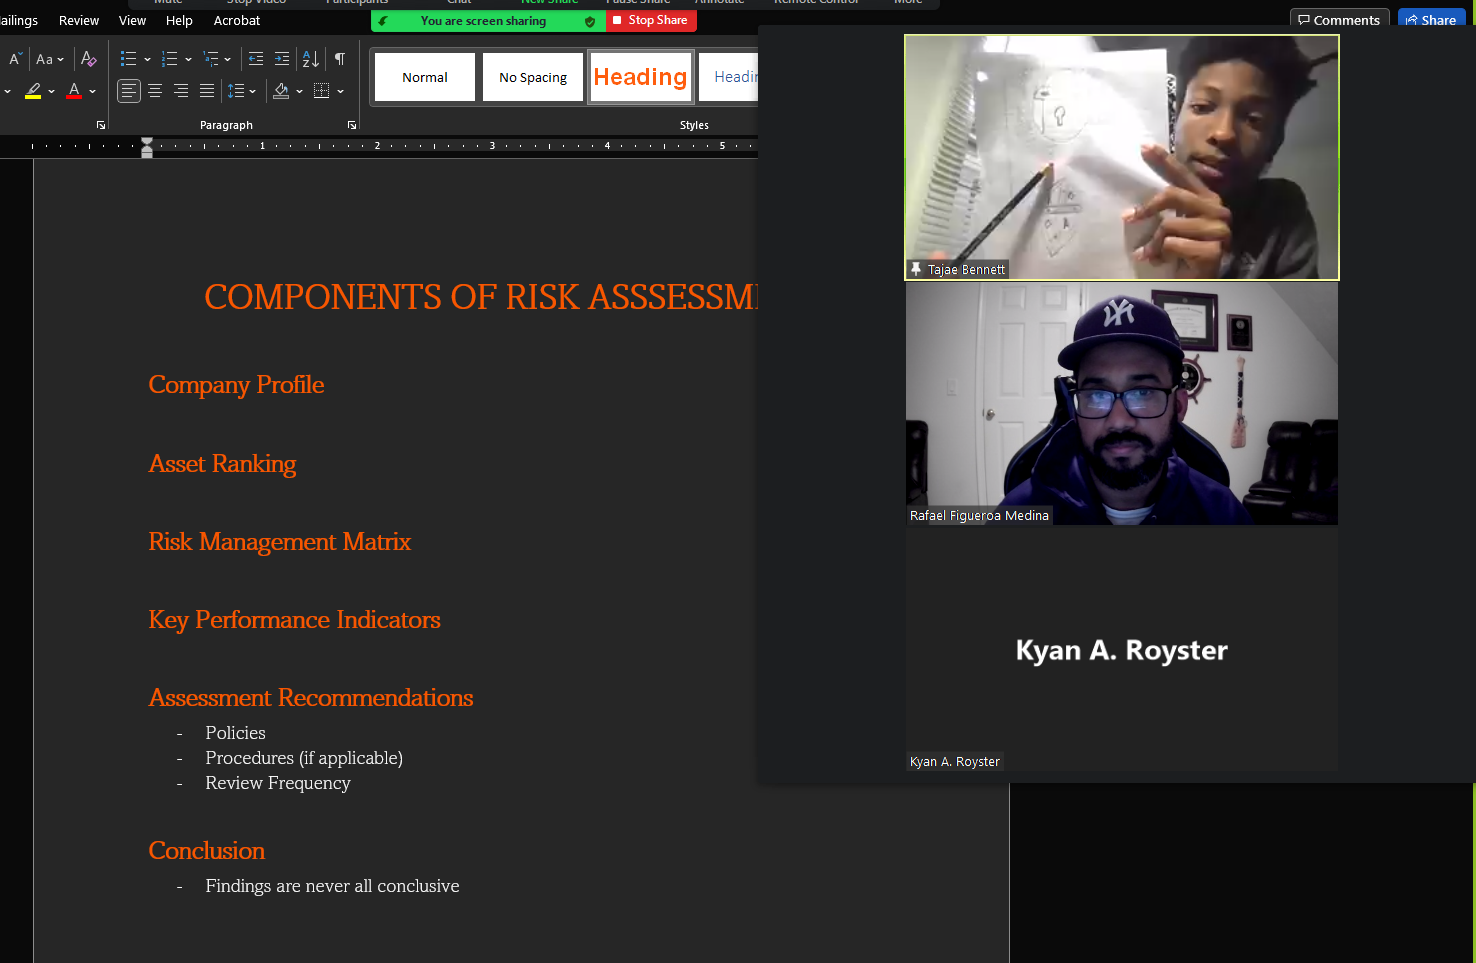Viewport: 1476px width, 963px height.
Task: Select Tajae Bennett's video thumbnail
Action: 1122,157
